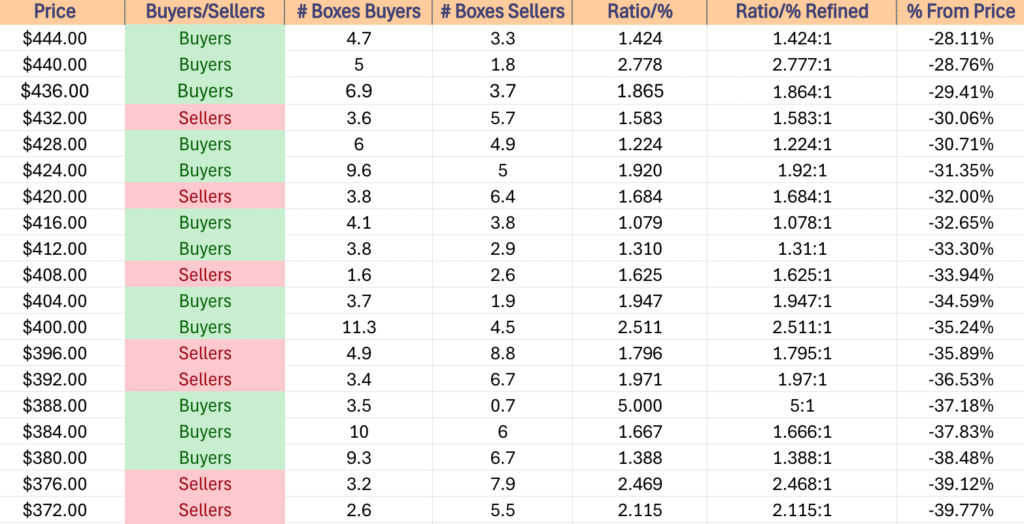
Task: Click the 8.8 sellers boxes cell
Action: 502,353
